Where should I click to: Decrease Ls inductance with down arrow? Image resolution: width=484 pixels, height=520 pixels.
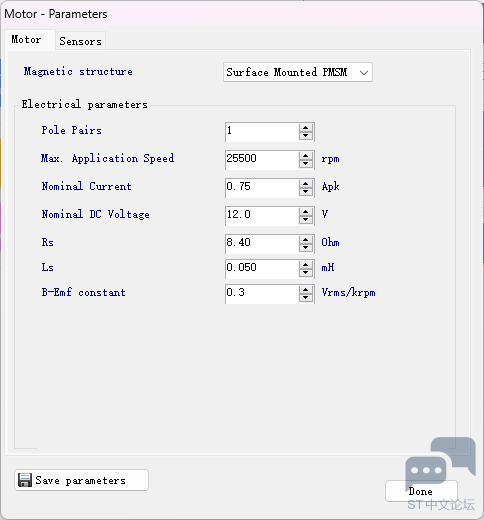click(306, 273)
